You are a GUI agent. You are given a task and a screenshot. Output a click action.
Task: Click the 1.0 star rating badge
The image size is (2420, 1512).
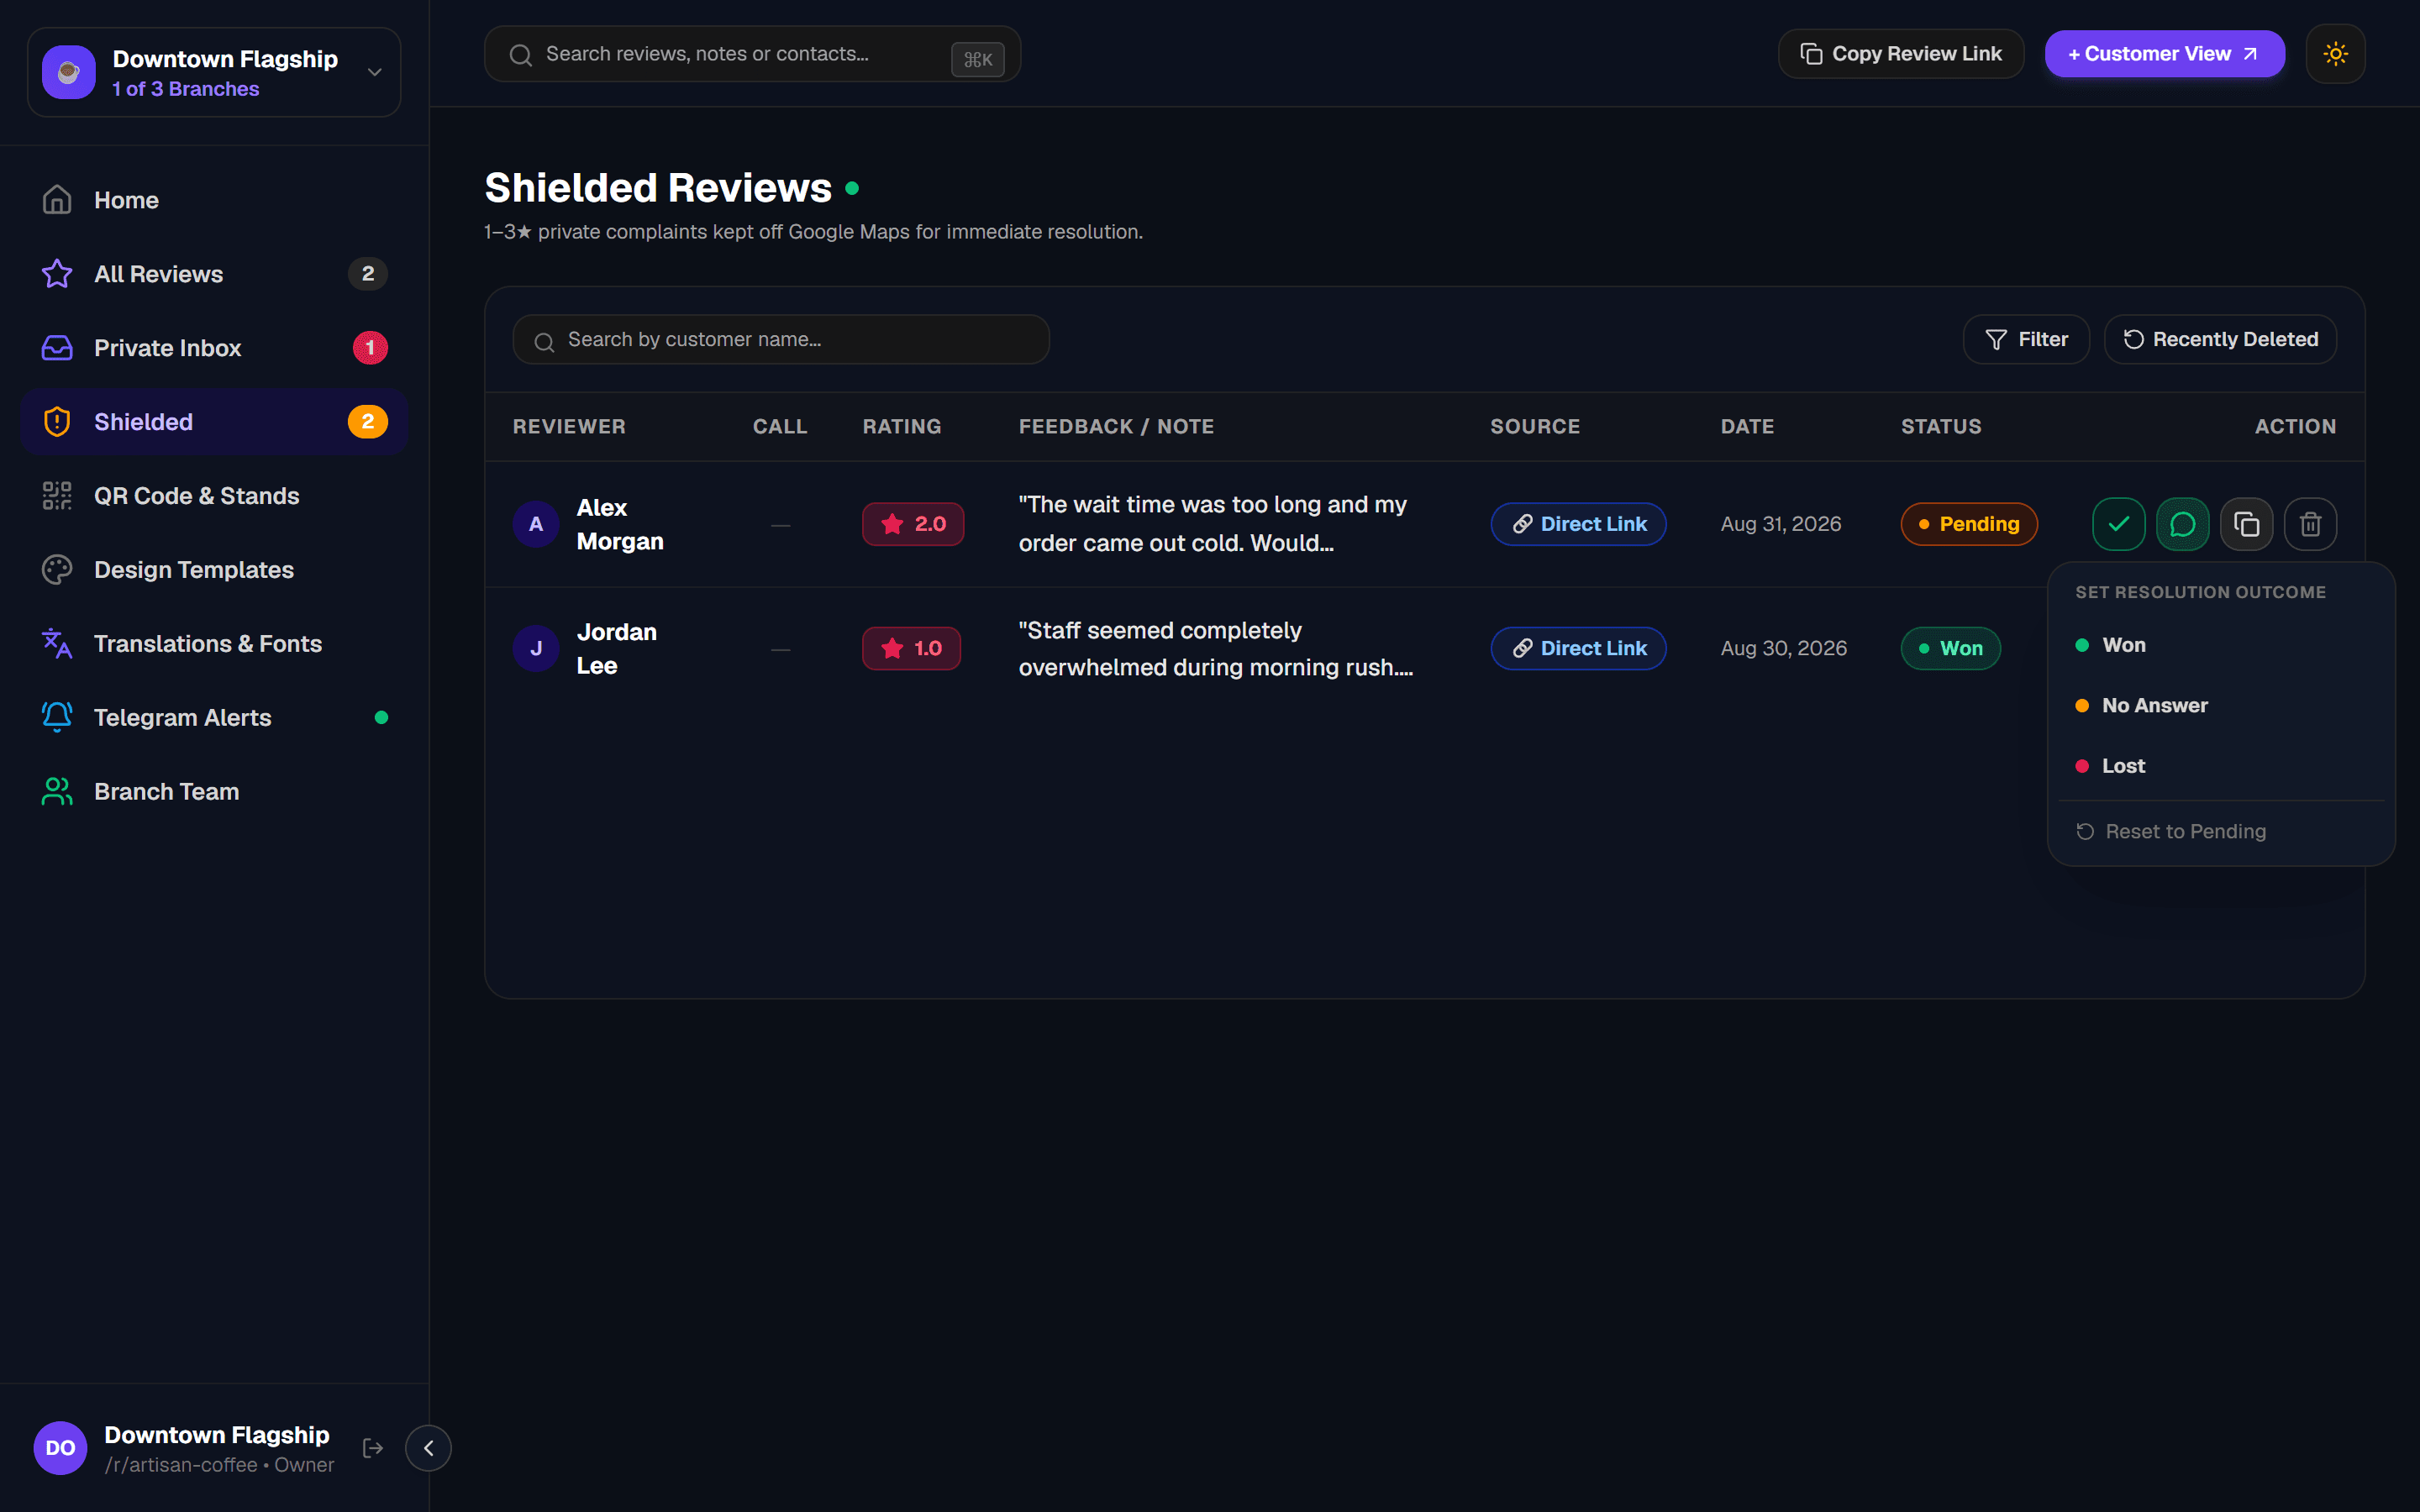[911, 649]
